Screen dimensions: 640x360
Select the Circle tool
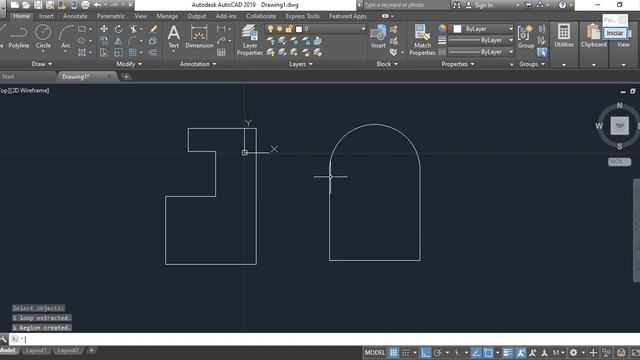coord(43,37)
